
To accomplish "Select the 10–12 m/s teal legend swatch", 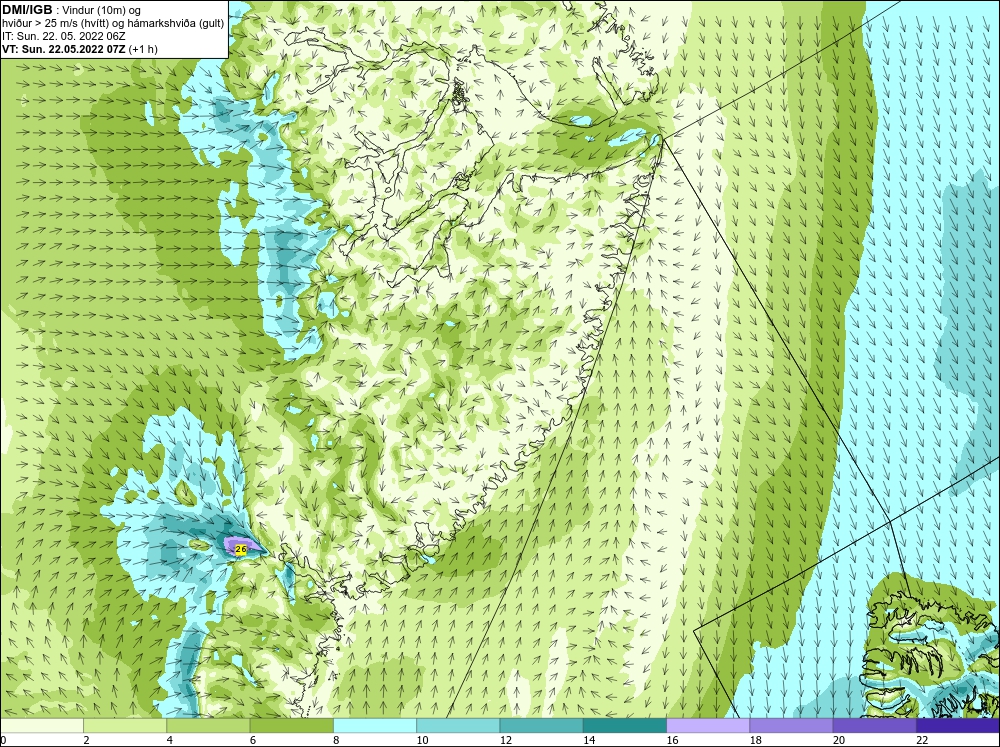I will [x=458, y=725].
